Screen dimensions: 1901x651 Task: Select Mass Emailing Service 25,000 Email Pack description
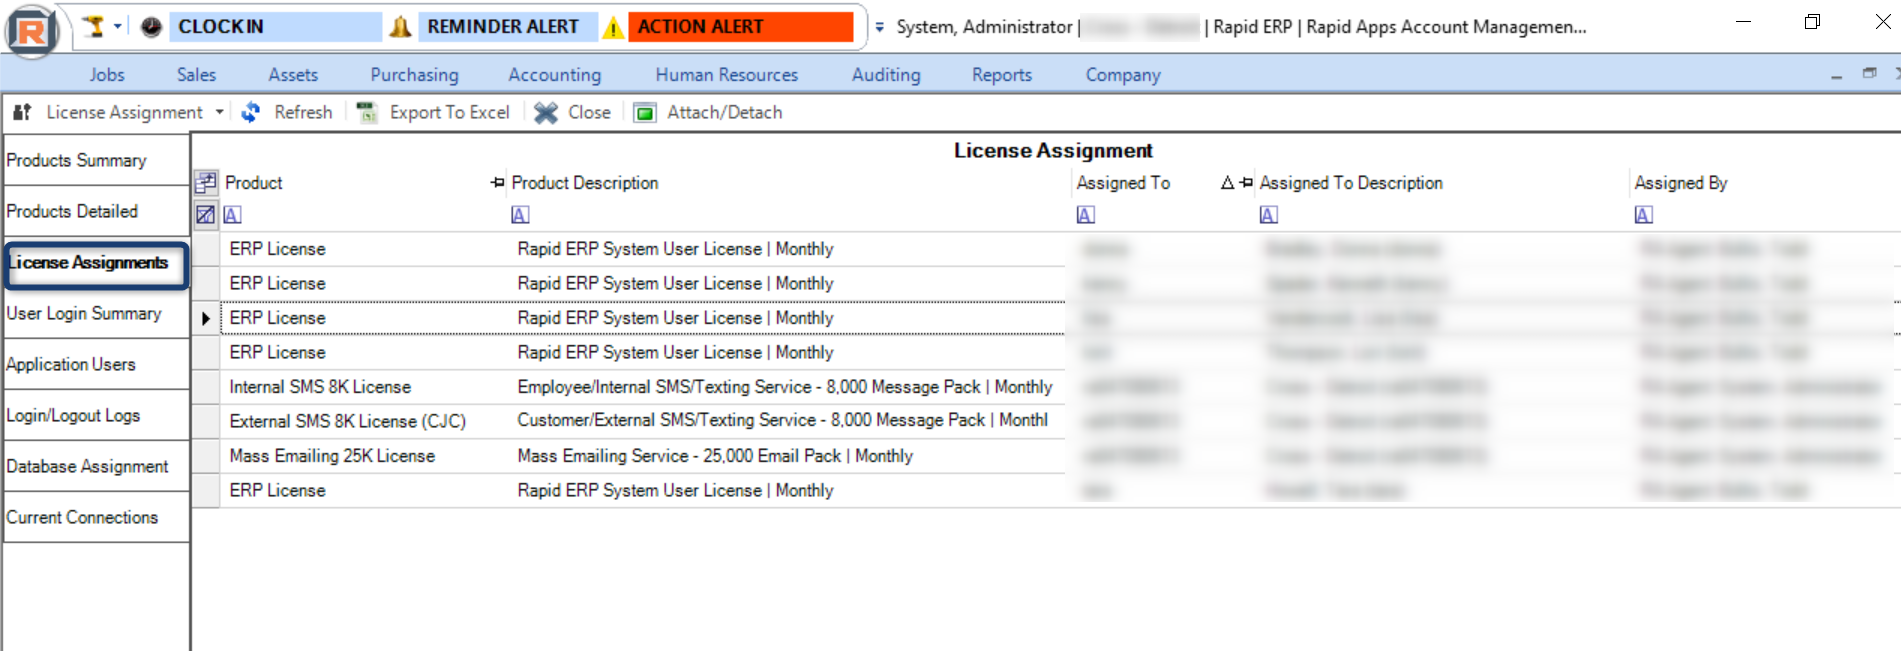715,456
